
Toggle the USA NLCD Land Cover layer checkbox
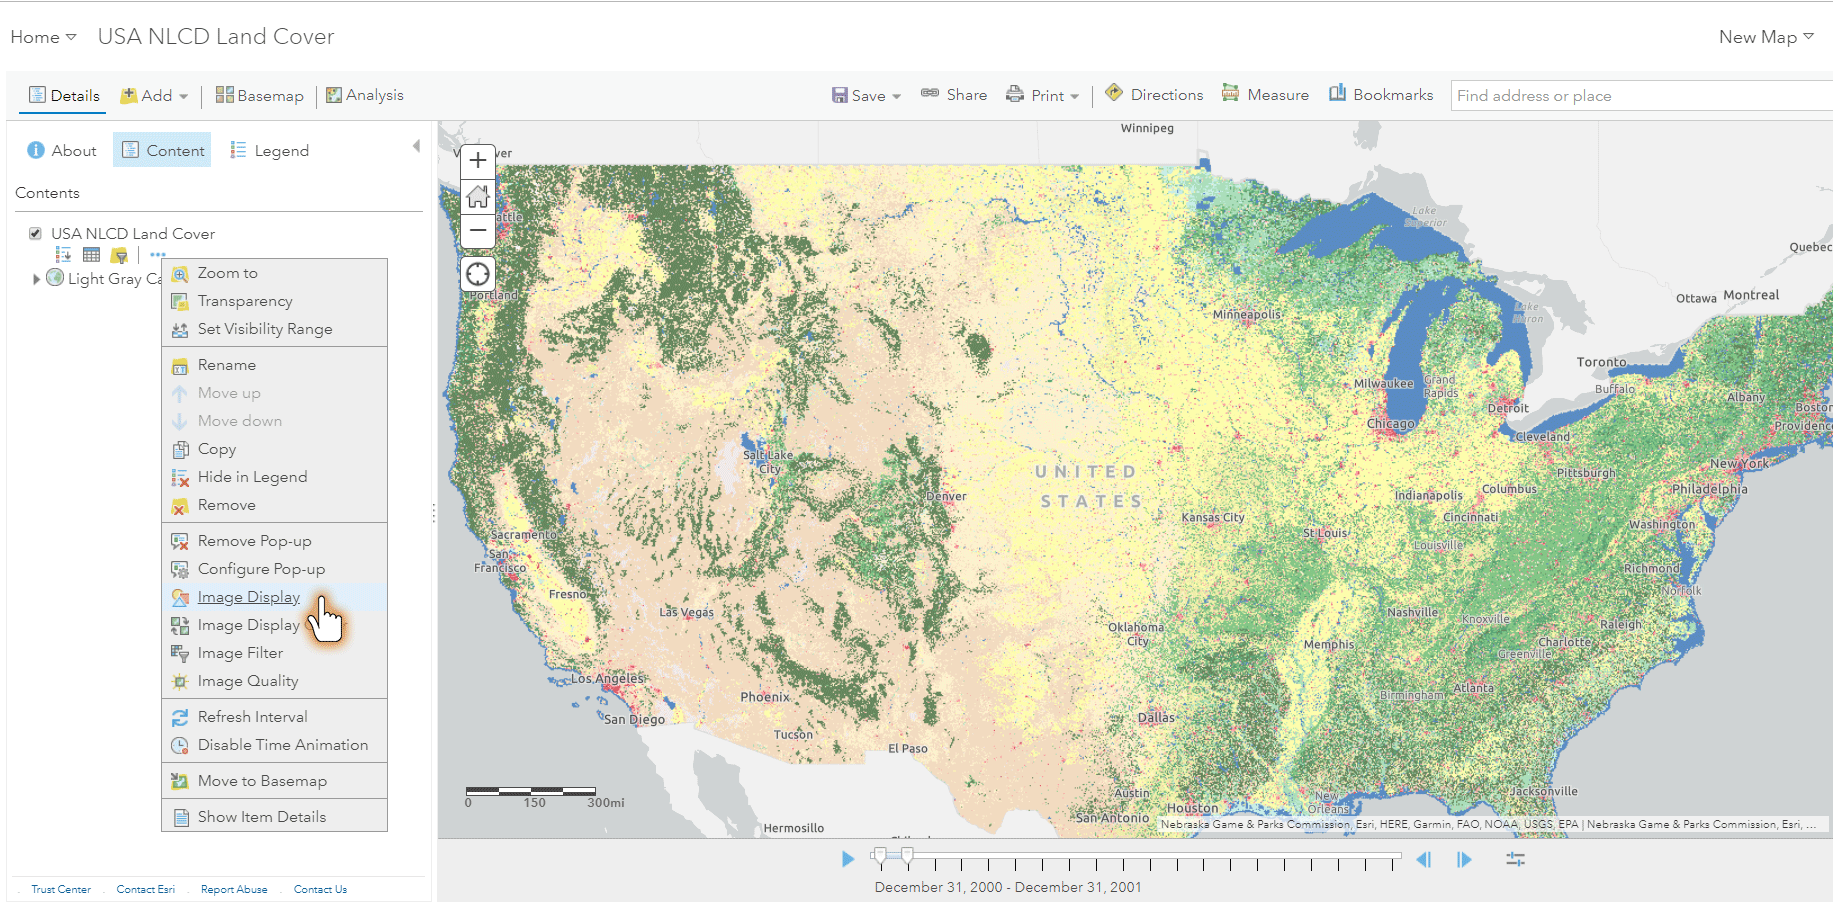tap(35, 234)
